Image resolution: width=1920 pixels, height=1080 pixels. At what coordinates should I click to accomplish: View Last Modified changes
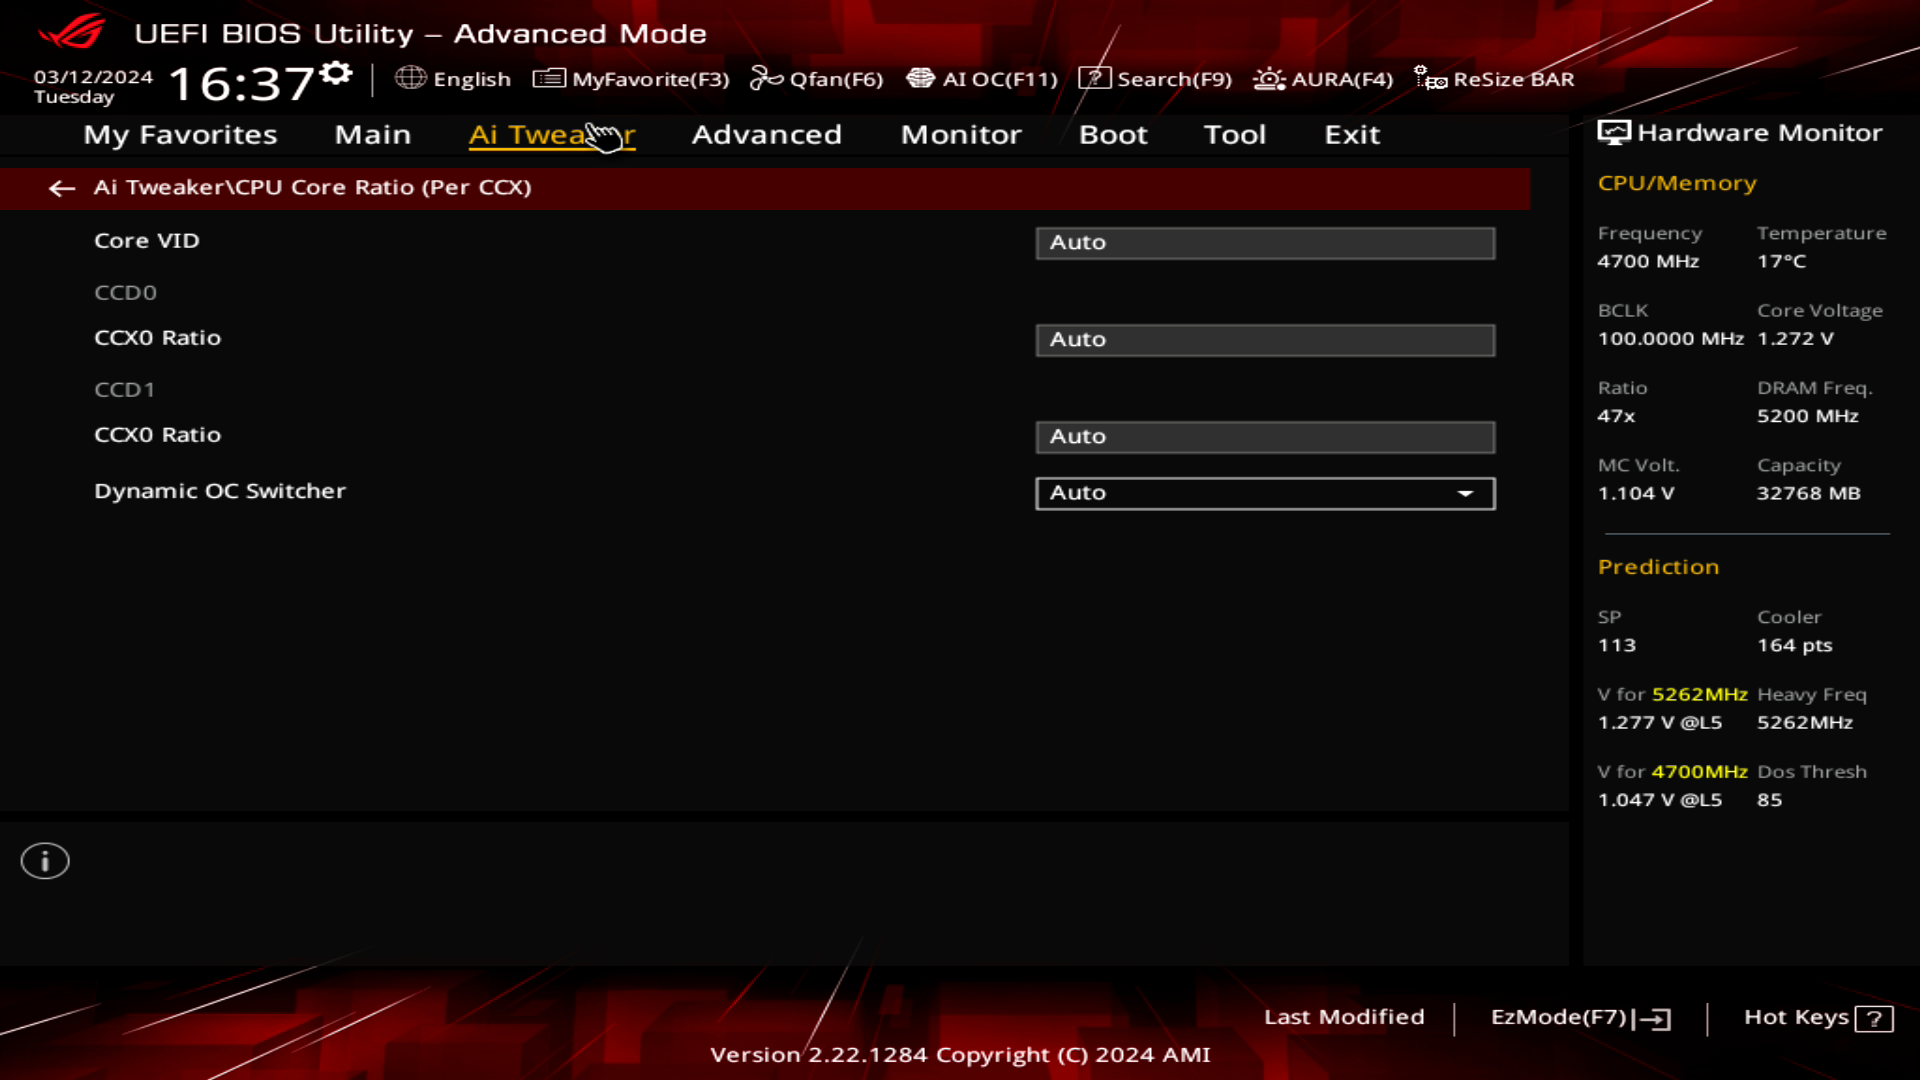tap(1345, 1017)
